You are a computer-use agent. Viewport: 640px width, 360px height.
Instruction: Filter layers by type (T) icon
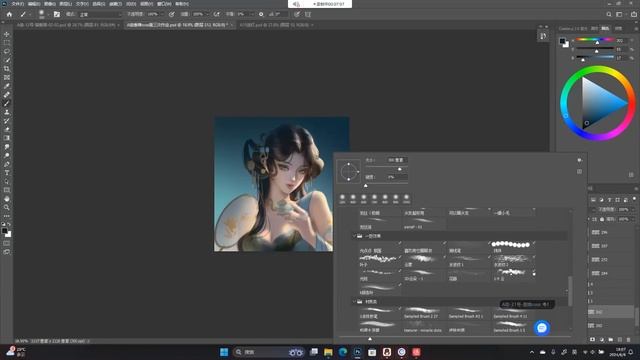pos(610,200)
